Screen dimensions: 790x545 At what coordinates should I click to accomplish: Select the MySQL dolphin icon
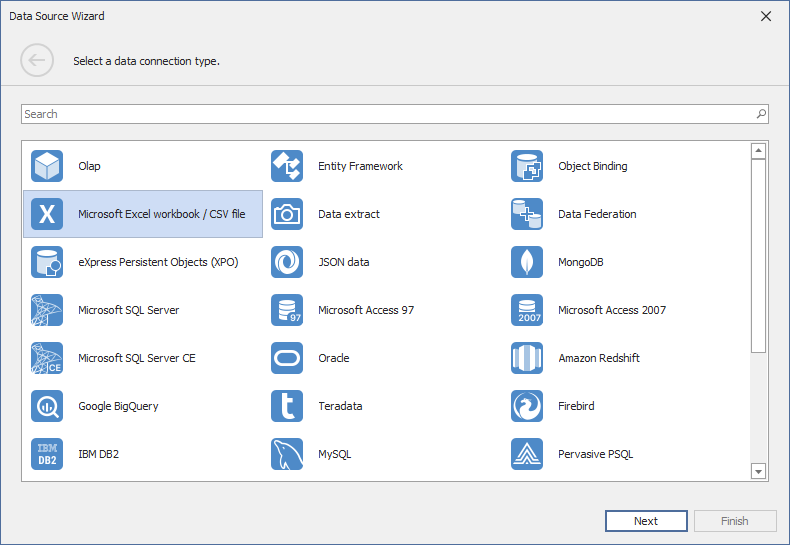tap(287, 454)
